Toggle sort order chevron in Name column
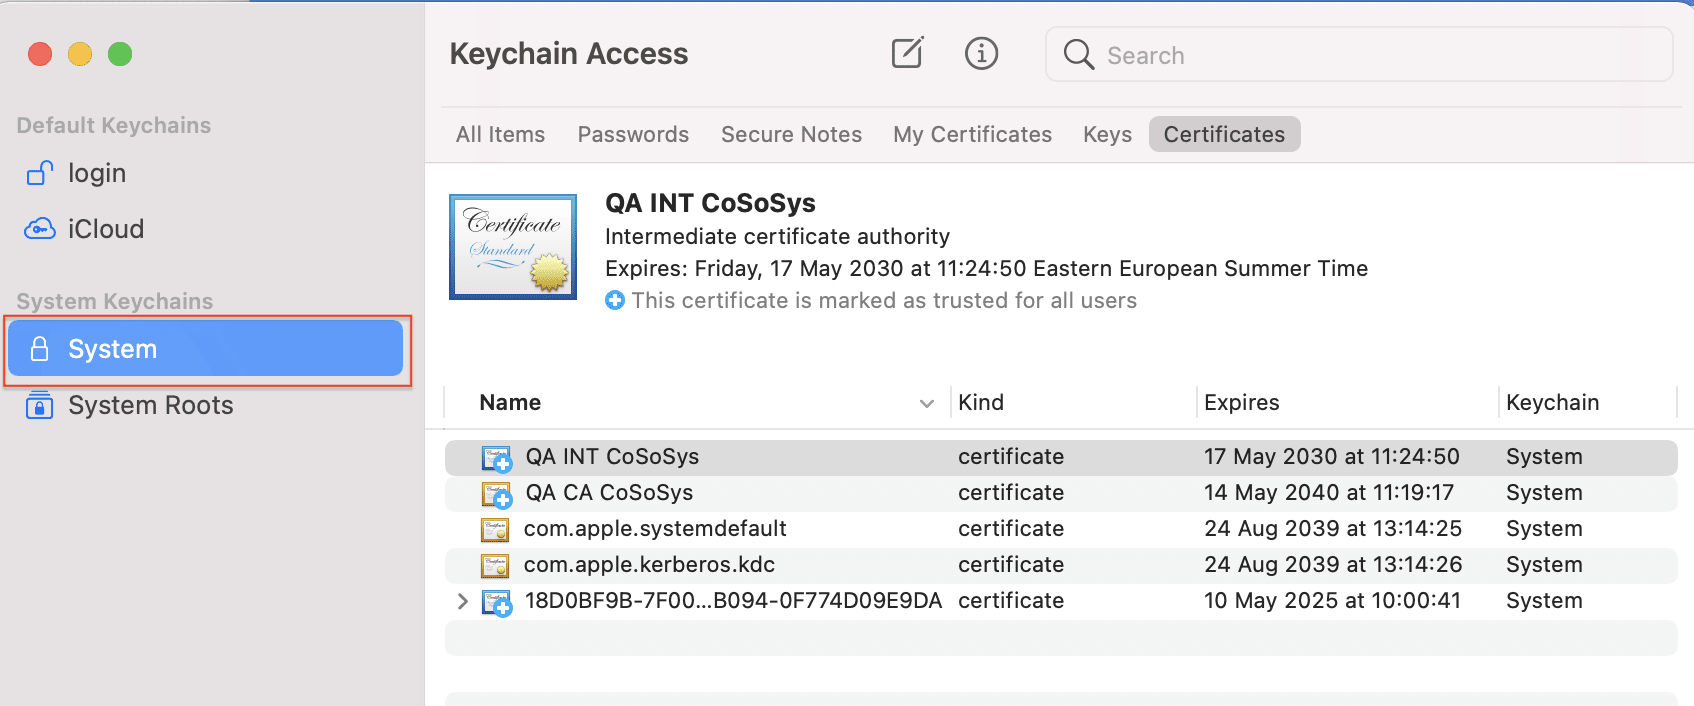The height and width of the screenshot is (706, 1694). 927,403
